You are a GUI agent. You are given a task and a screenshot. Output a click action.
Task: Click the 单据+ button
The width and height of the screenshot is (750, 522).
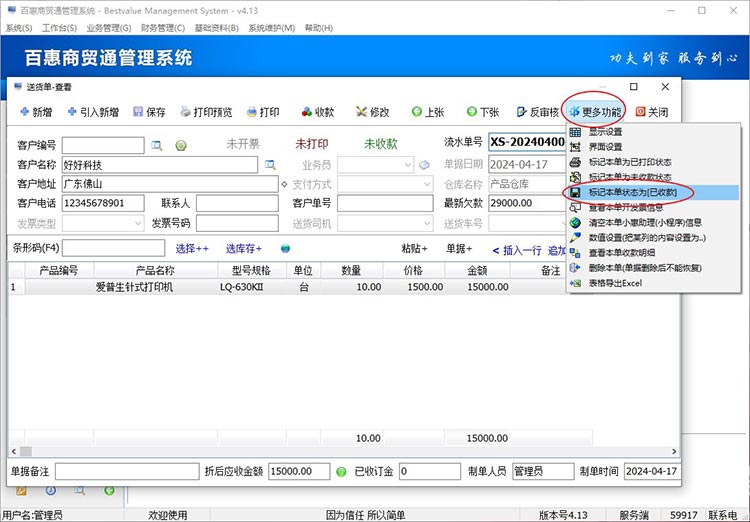point(459,248)
